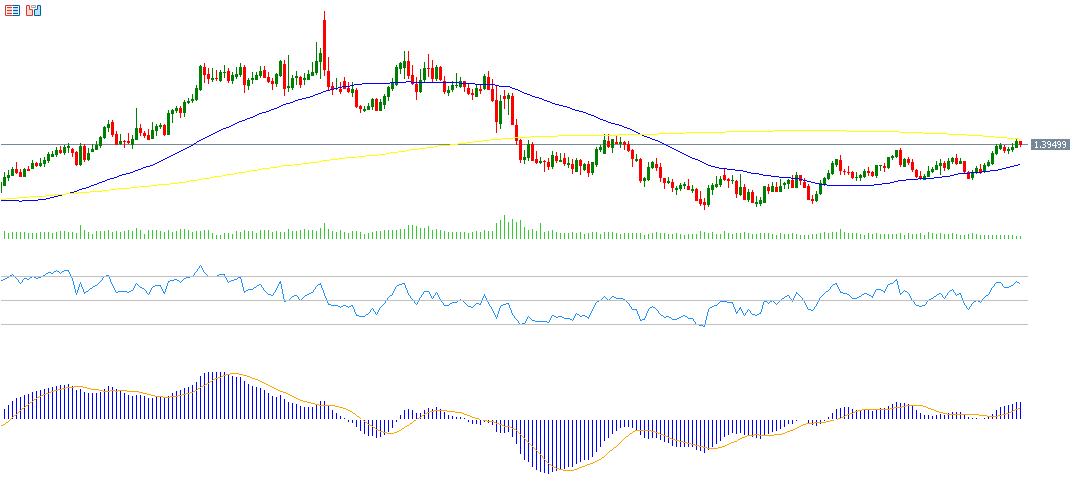Toggle the one-click trading panel icon
The height and width of the screenshot is (500, 1072).
34,11
